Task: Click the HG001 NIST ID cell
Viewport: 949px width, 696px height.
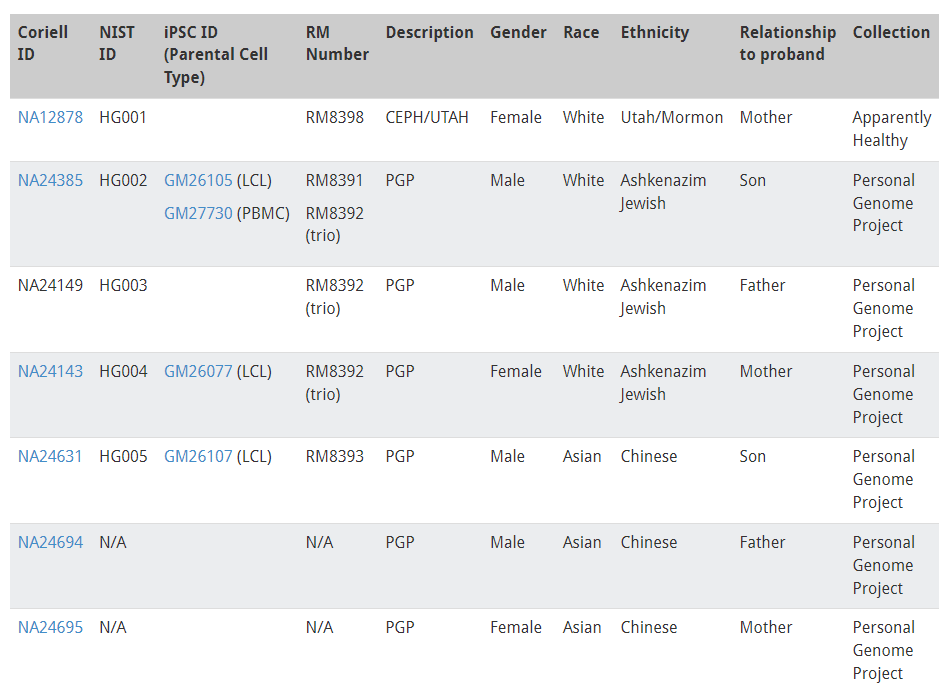Action: (x=123, y=117)
